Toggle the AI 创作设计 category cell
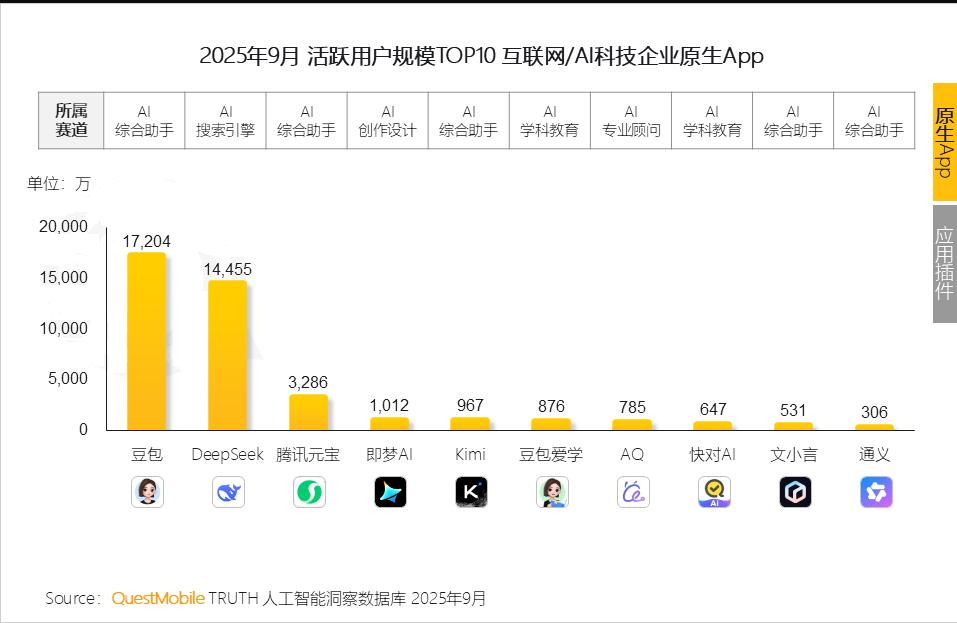Viewport: 957px width, 623px height. (387, 120)
